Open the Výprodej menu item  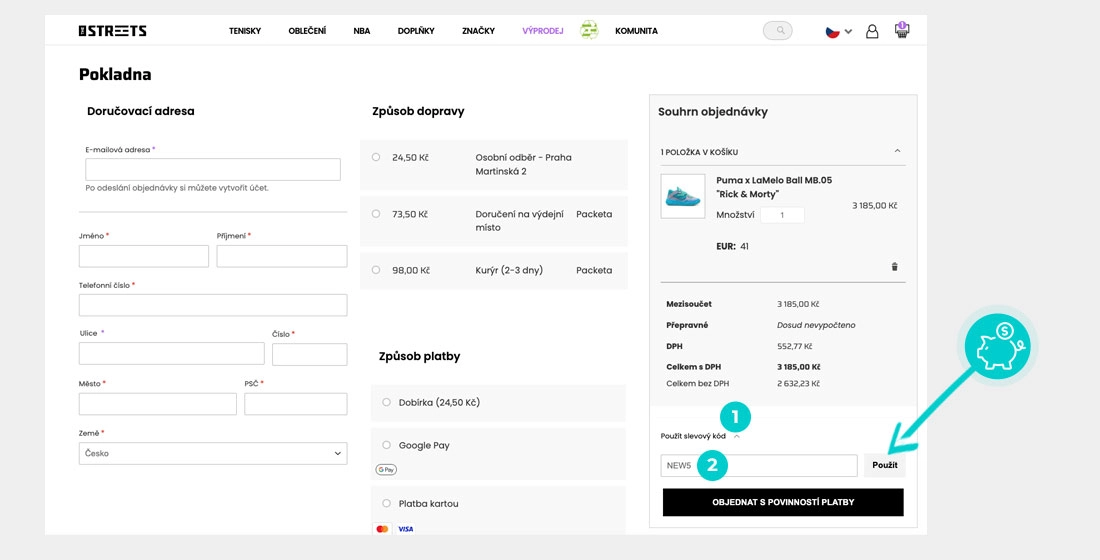pyautogui.click(x=542, y=31)
